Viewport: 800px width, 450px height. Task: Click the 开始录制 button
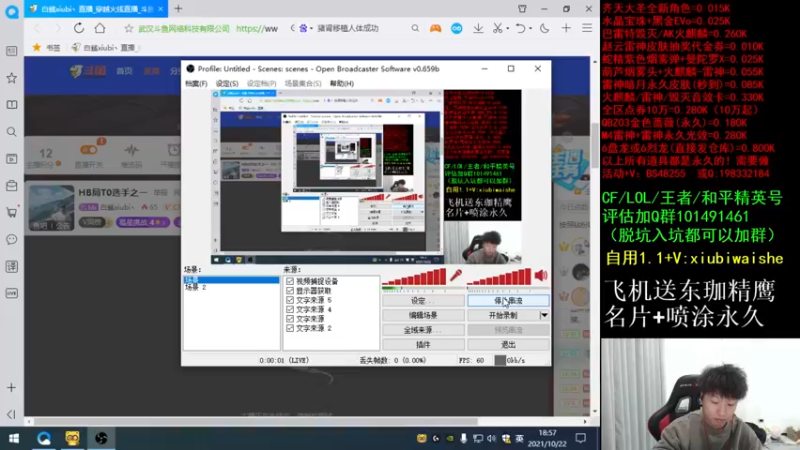point(503,315)
